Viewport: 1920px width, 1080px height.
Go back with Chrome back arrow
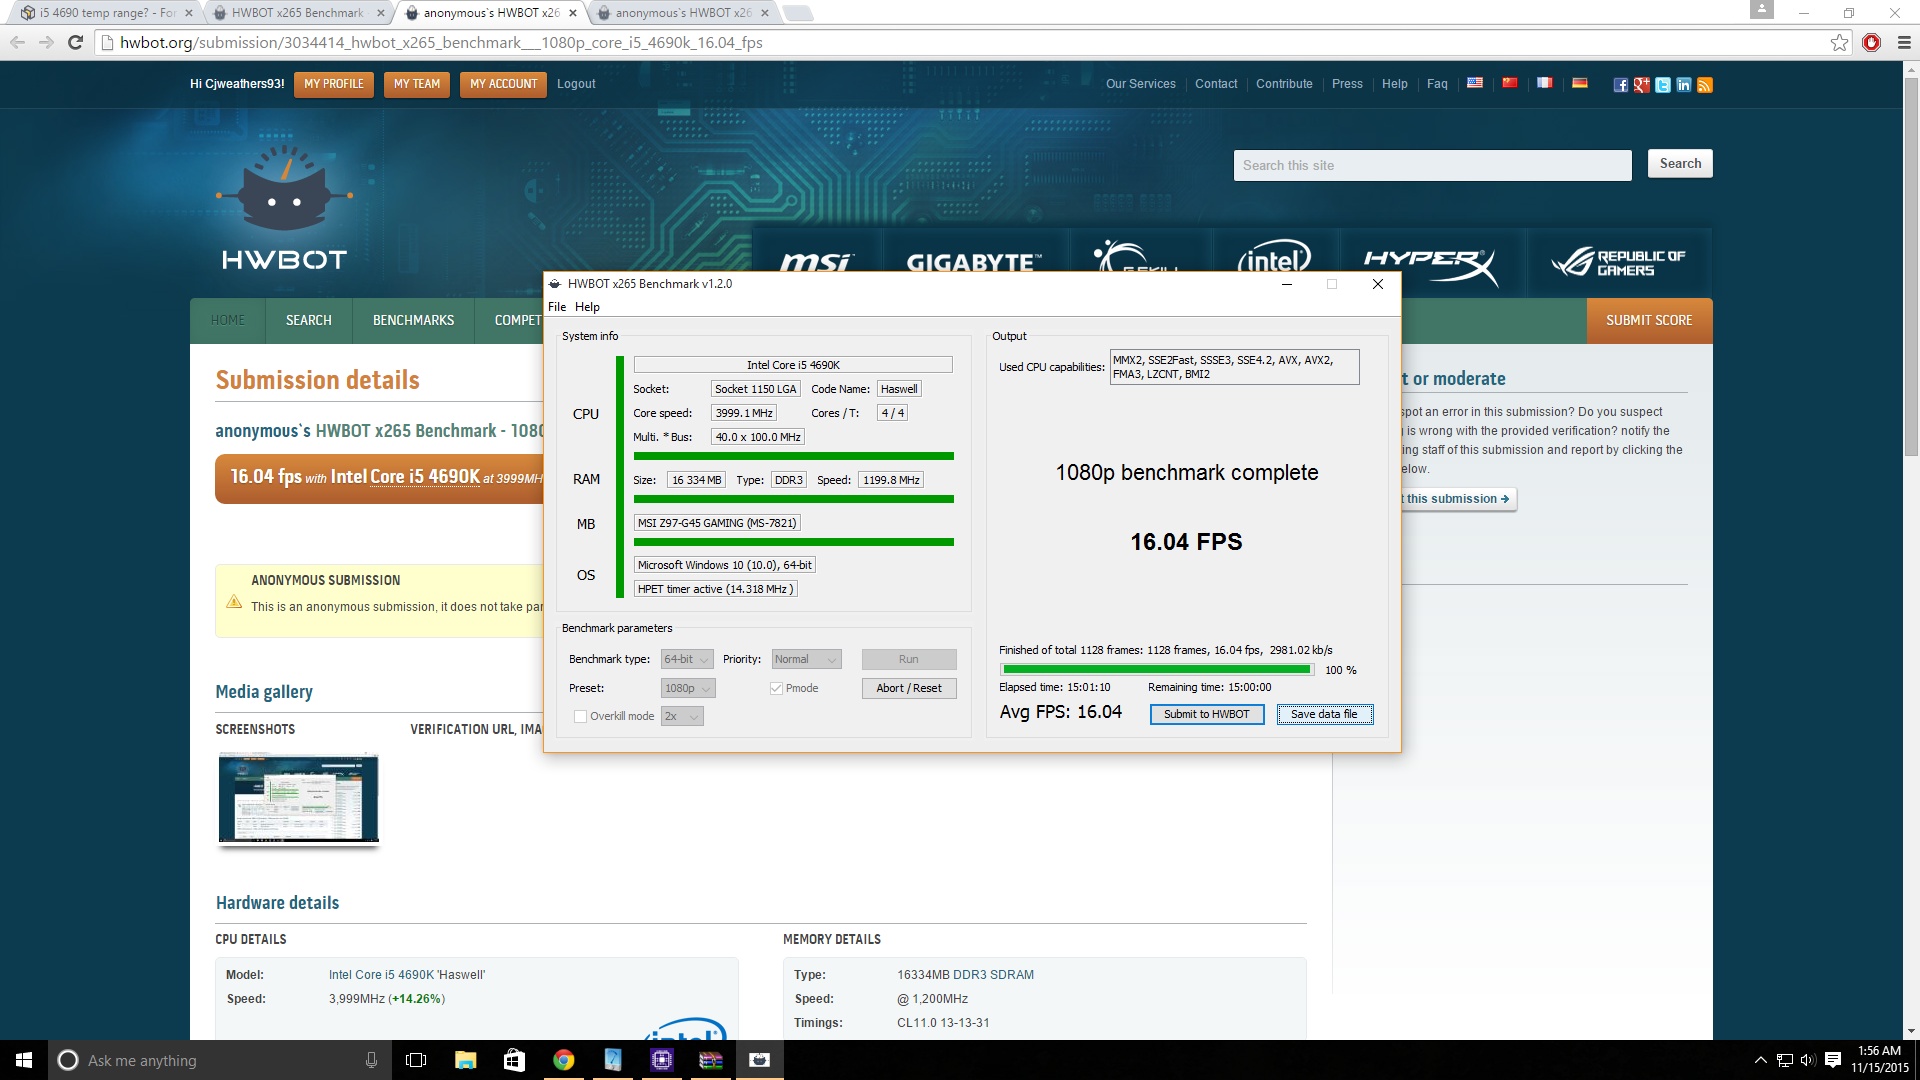pyautogui.click(x=17, y=42)
